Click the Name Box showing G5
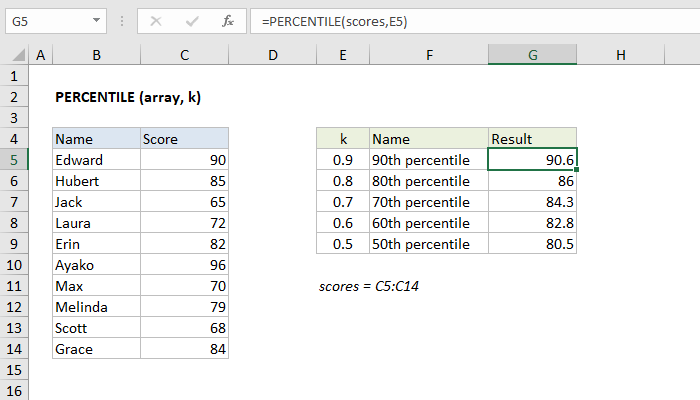 click(x=56, y=21)
